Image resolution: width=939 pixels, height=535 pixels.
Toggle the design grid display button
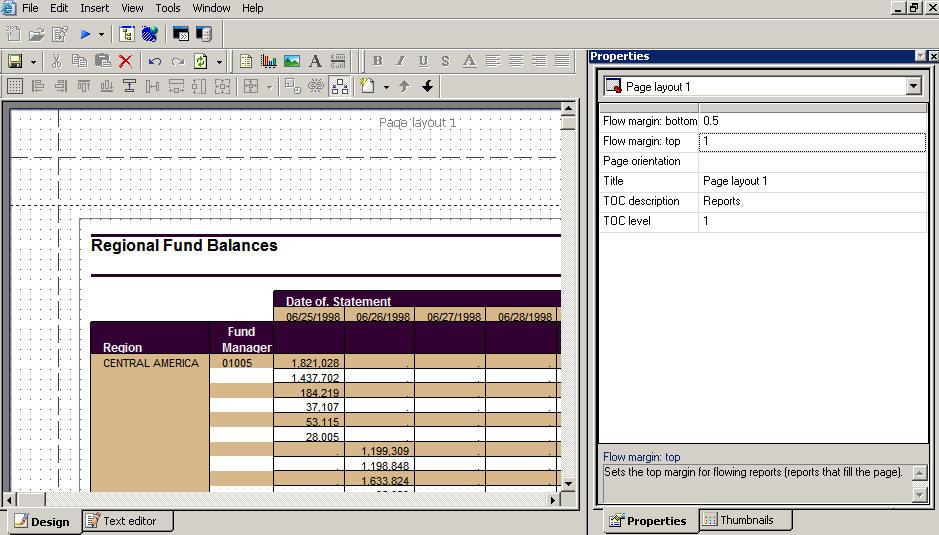point(15,86)
